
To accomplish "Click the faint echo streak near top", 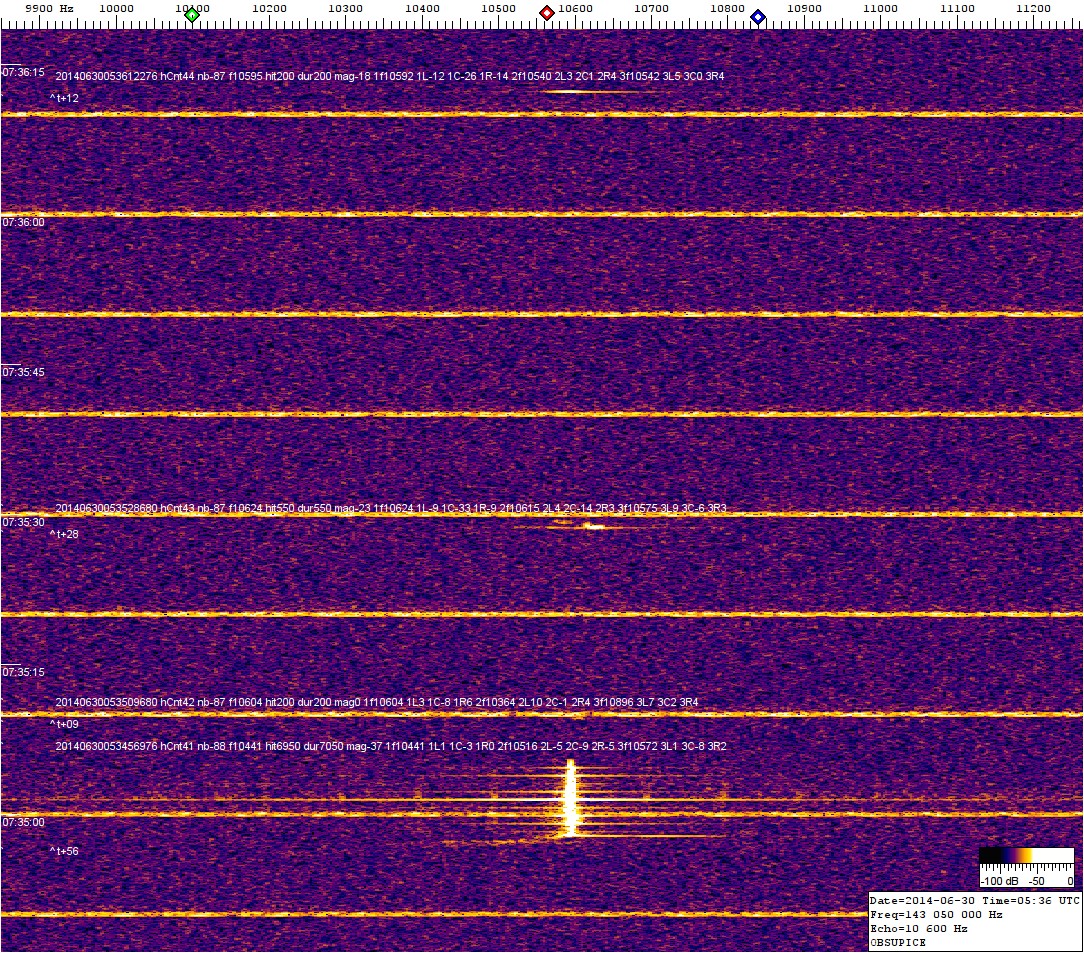I will click(x=580, y=92).
